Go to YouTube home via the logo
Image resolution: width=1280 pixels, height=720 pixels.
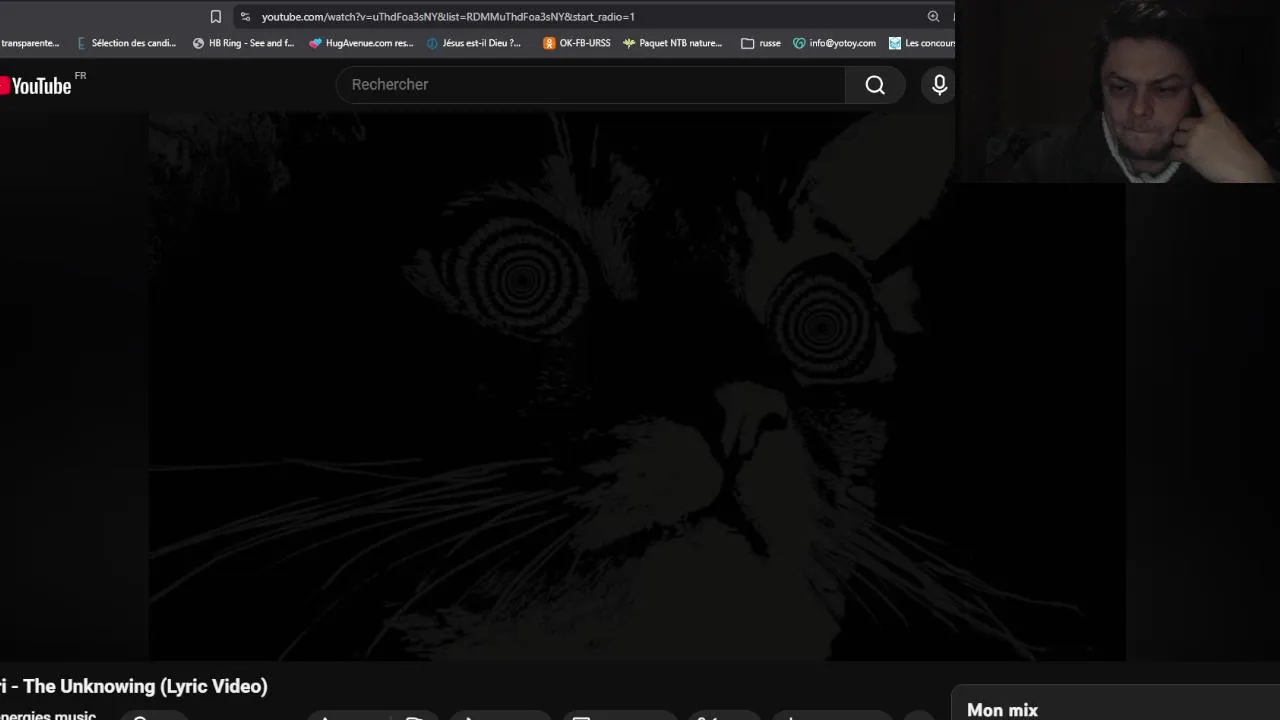[36, 86]
